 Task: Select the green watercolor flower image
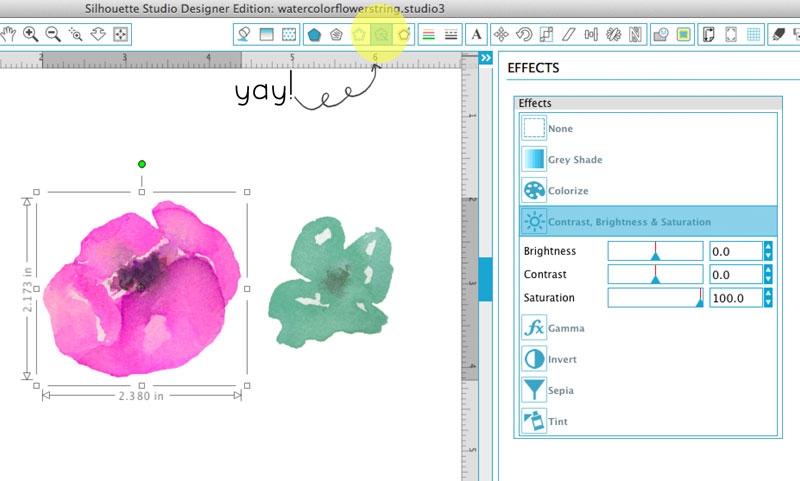332,282
